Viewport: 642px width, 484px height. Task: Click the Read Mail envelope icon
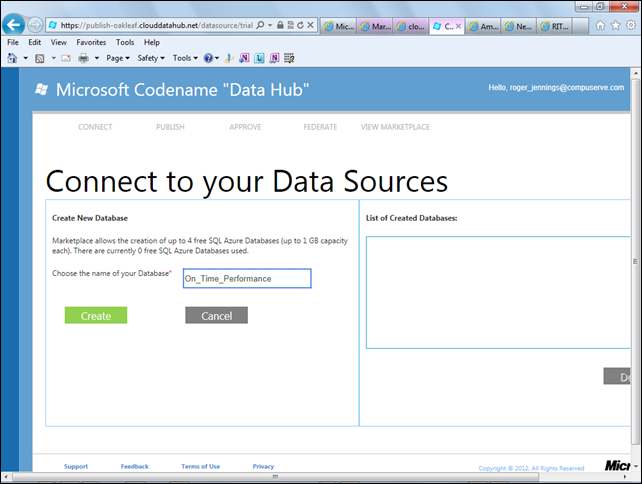pos(65,58)
